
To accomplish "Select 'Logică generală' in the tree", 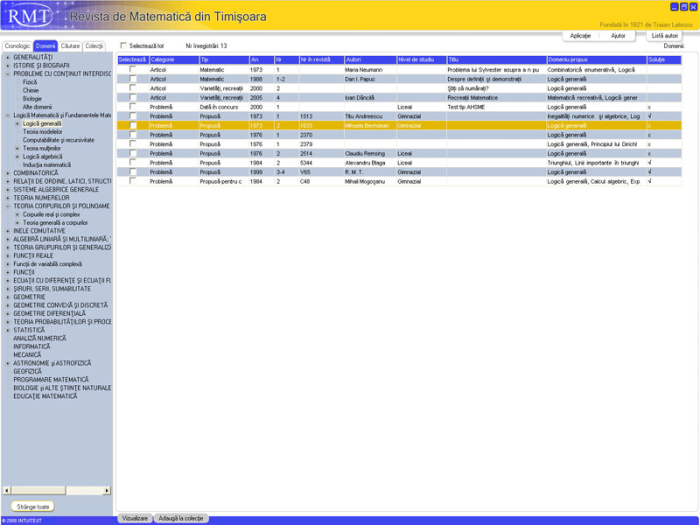I will click(x=42, y=124).
